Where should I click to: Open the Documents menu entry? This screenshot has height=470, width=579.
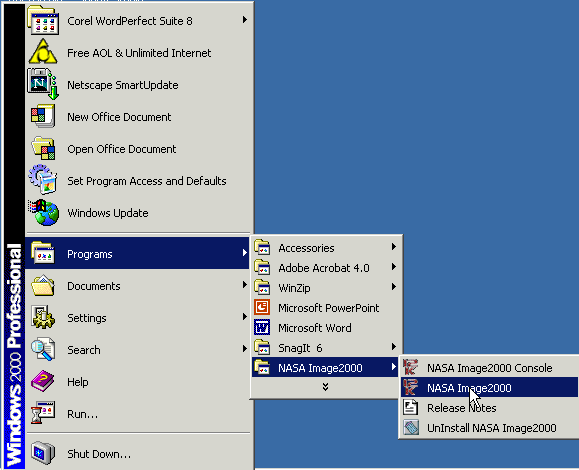click(137, 285)
